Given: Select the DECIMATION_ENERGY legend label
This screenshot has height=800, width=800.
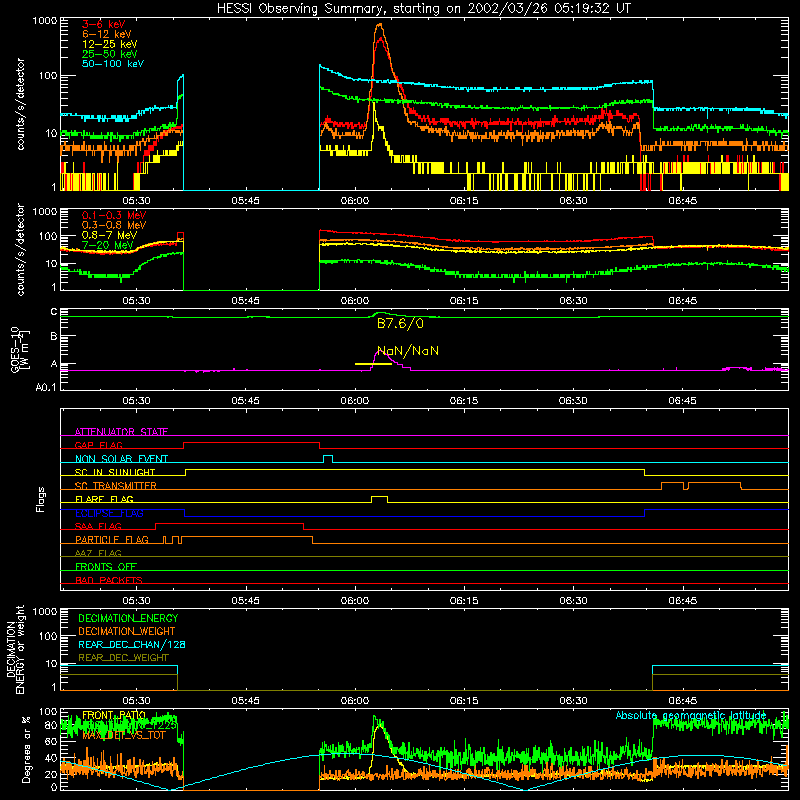Looking at the screenshot, I should (x=128, y=618).
